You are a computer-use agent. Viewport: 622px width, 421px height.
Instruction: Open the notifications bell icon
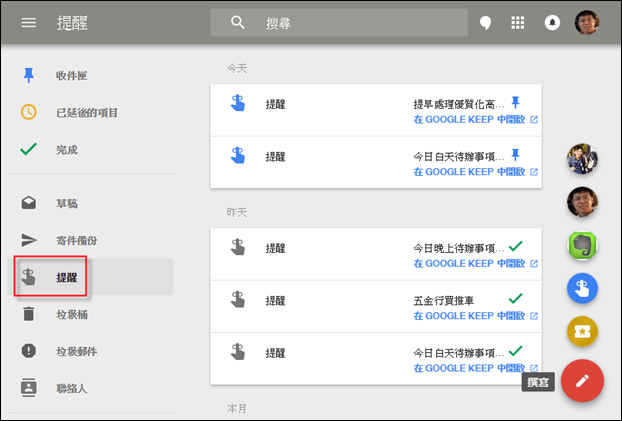[552, 23]
